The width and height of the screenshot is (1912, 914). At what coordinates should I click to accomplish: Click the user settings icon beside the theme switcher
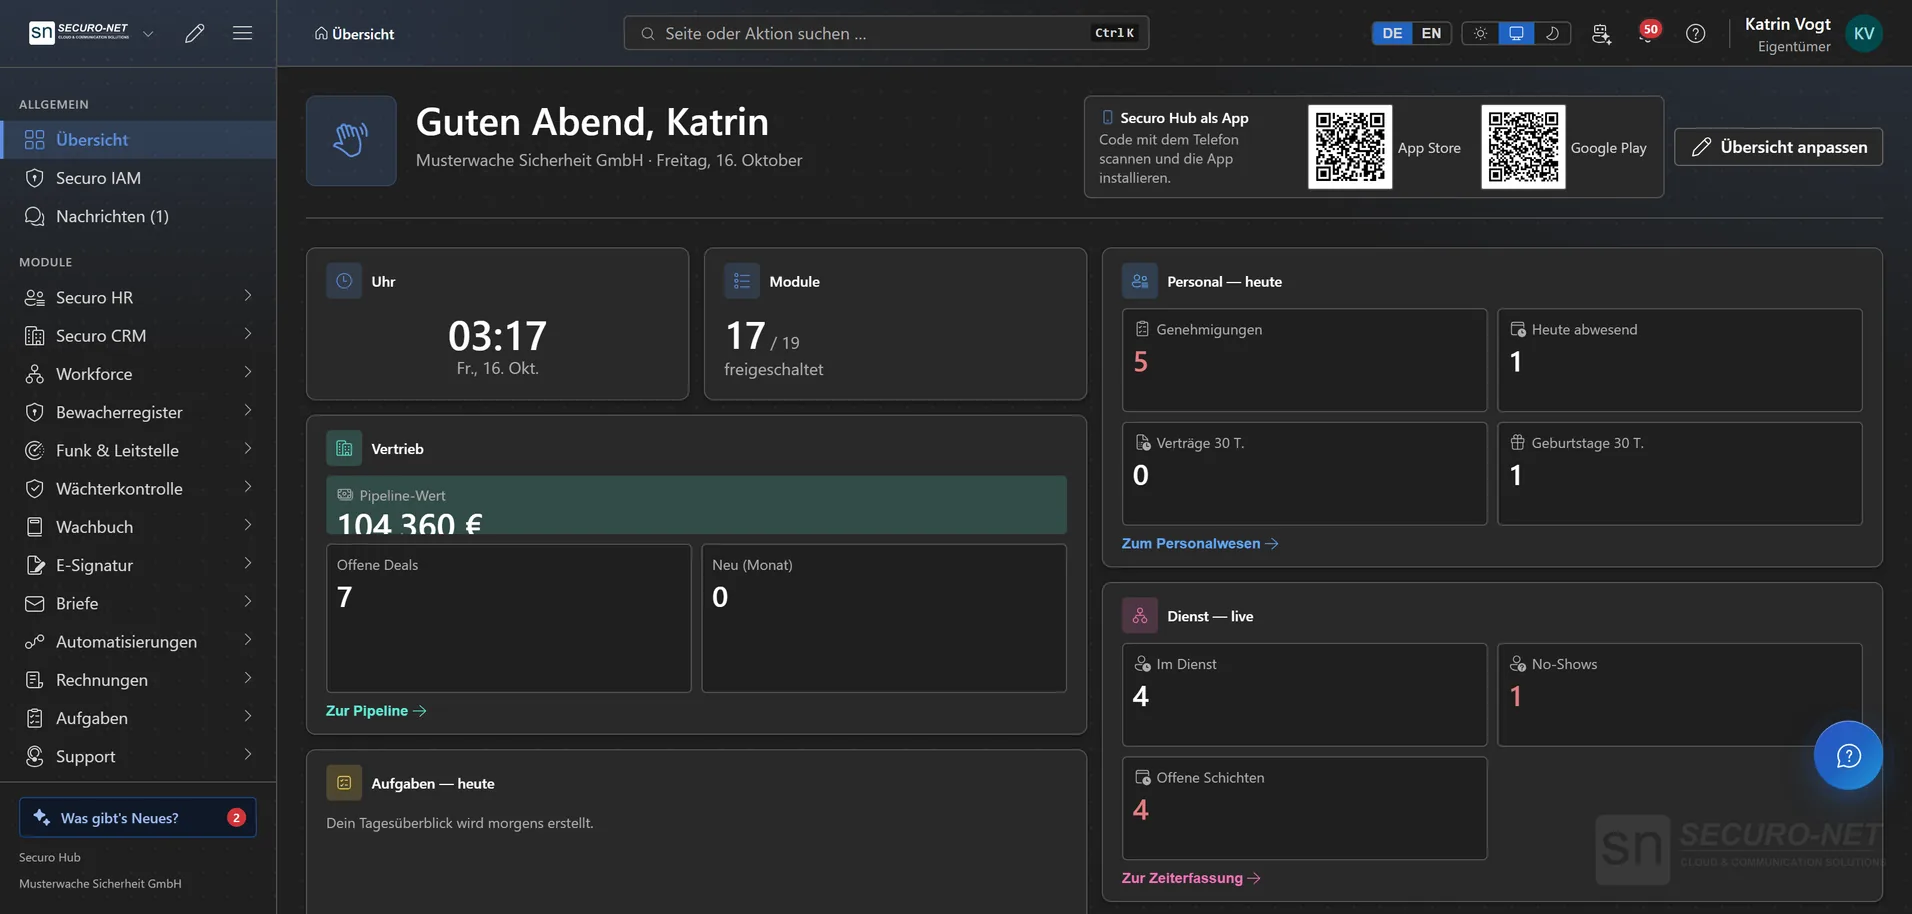(1601, 33)
